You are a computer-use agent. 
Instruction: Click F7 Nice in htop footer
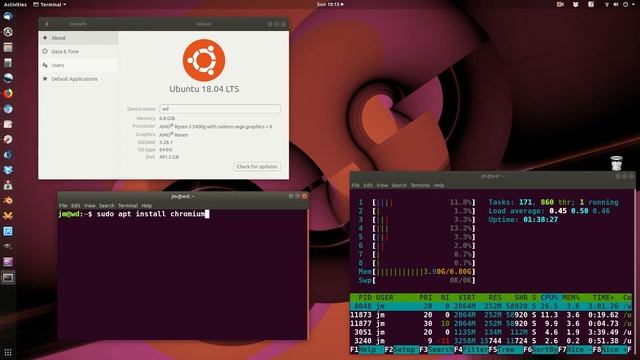[575, 350]
